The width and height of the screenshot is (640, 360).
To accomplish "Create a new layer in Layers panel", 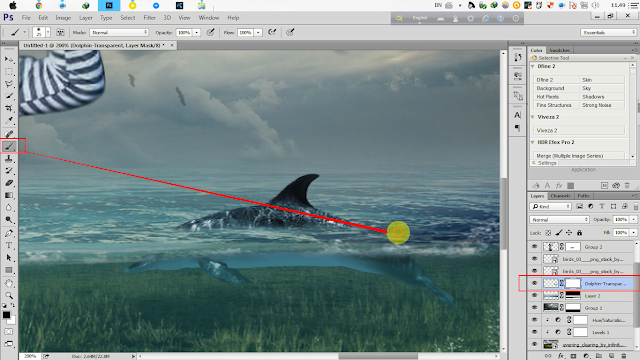I will (611, 356).
